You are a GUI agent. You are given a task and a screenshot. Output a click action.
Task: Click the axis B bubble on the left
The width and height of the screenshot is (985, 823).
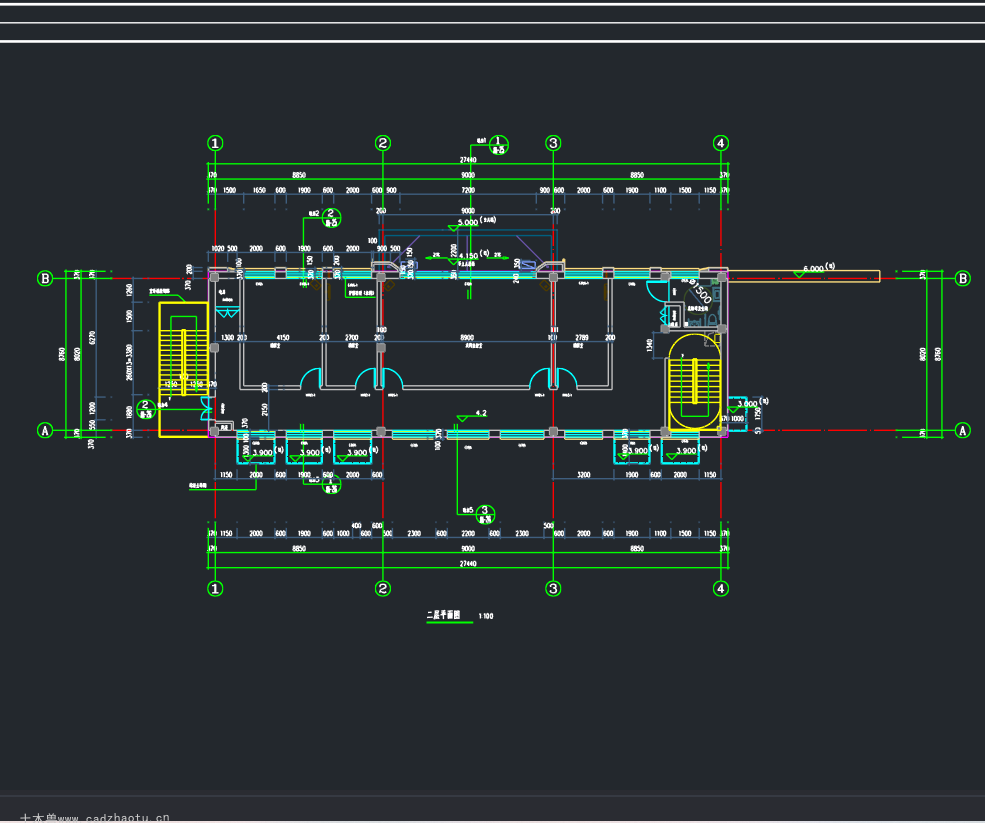[45, 278]
